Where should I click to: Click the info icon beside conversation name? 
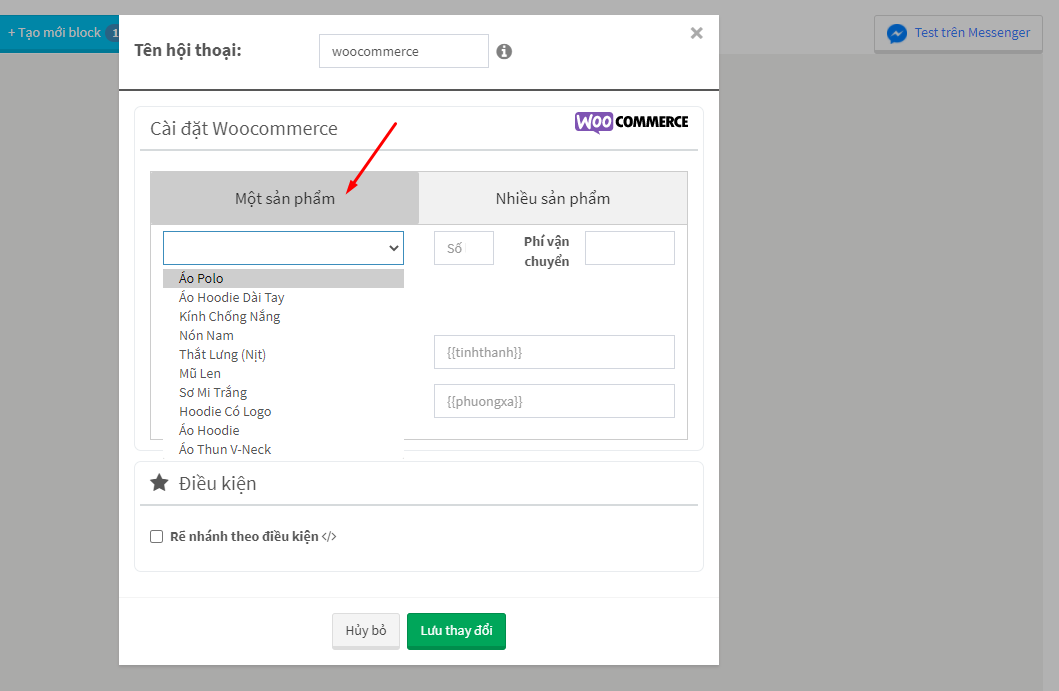(x=504, y=51)
